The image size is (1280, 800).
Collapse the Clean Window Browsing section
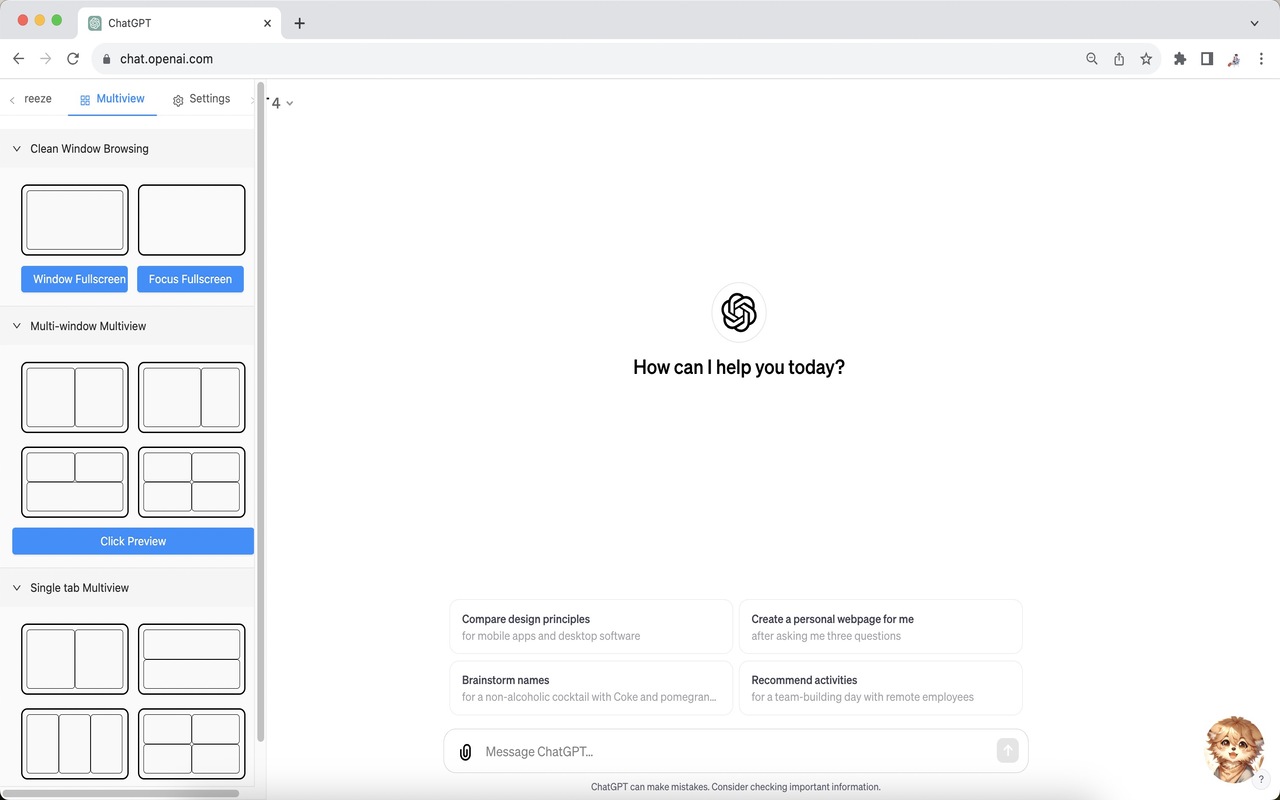click(16, 148)
